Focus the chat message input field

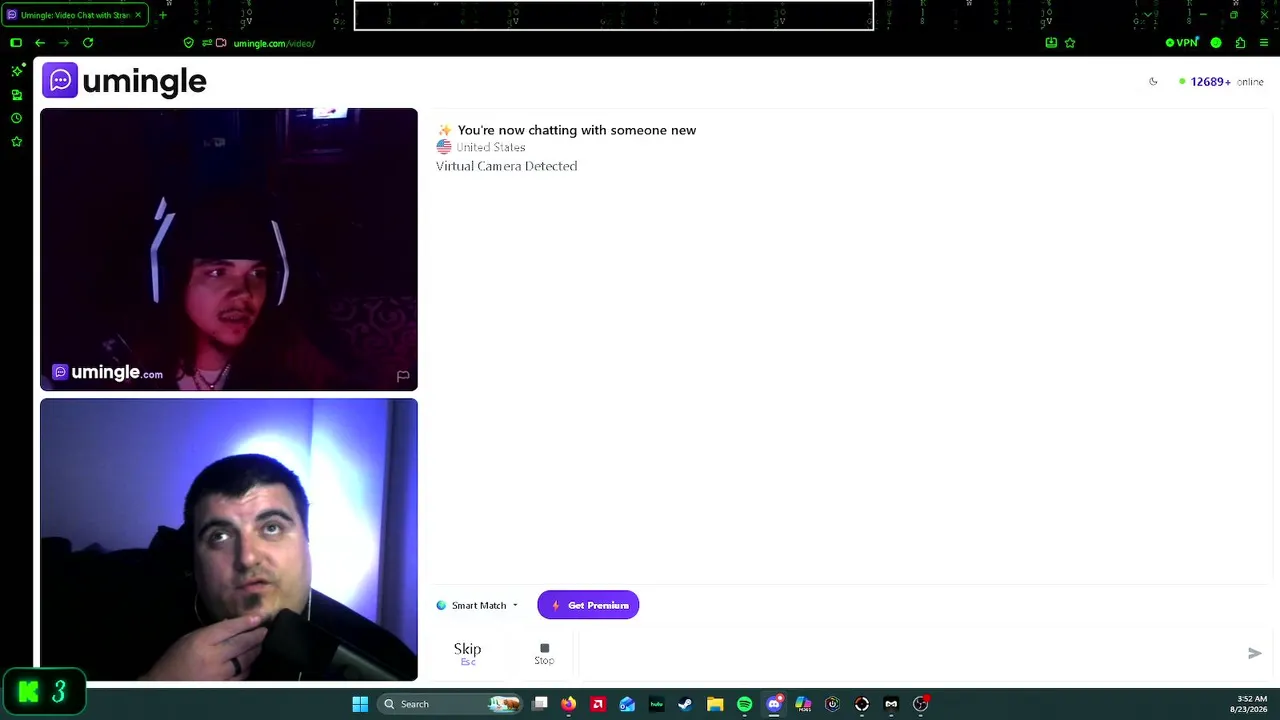(910, 653)
